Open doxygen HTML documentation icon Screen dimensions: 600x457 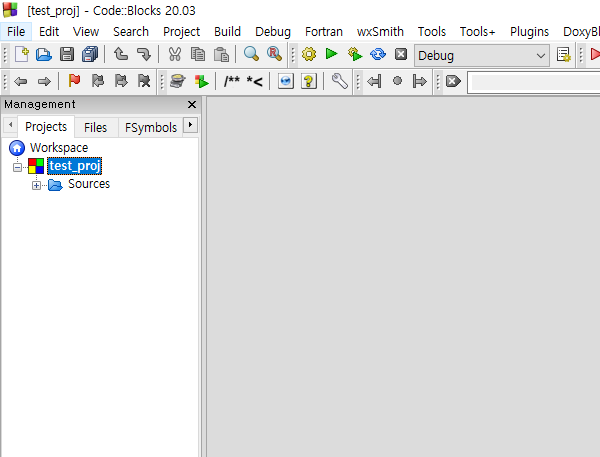[285, 81]
